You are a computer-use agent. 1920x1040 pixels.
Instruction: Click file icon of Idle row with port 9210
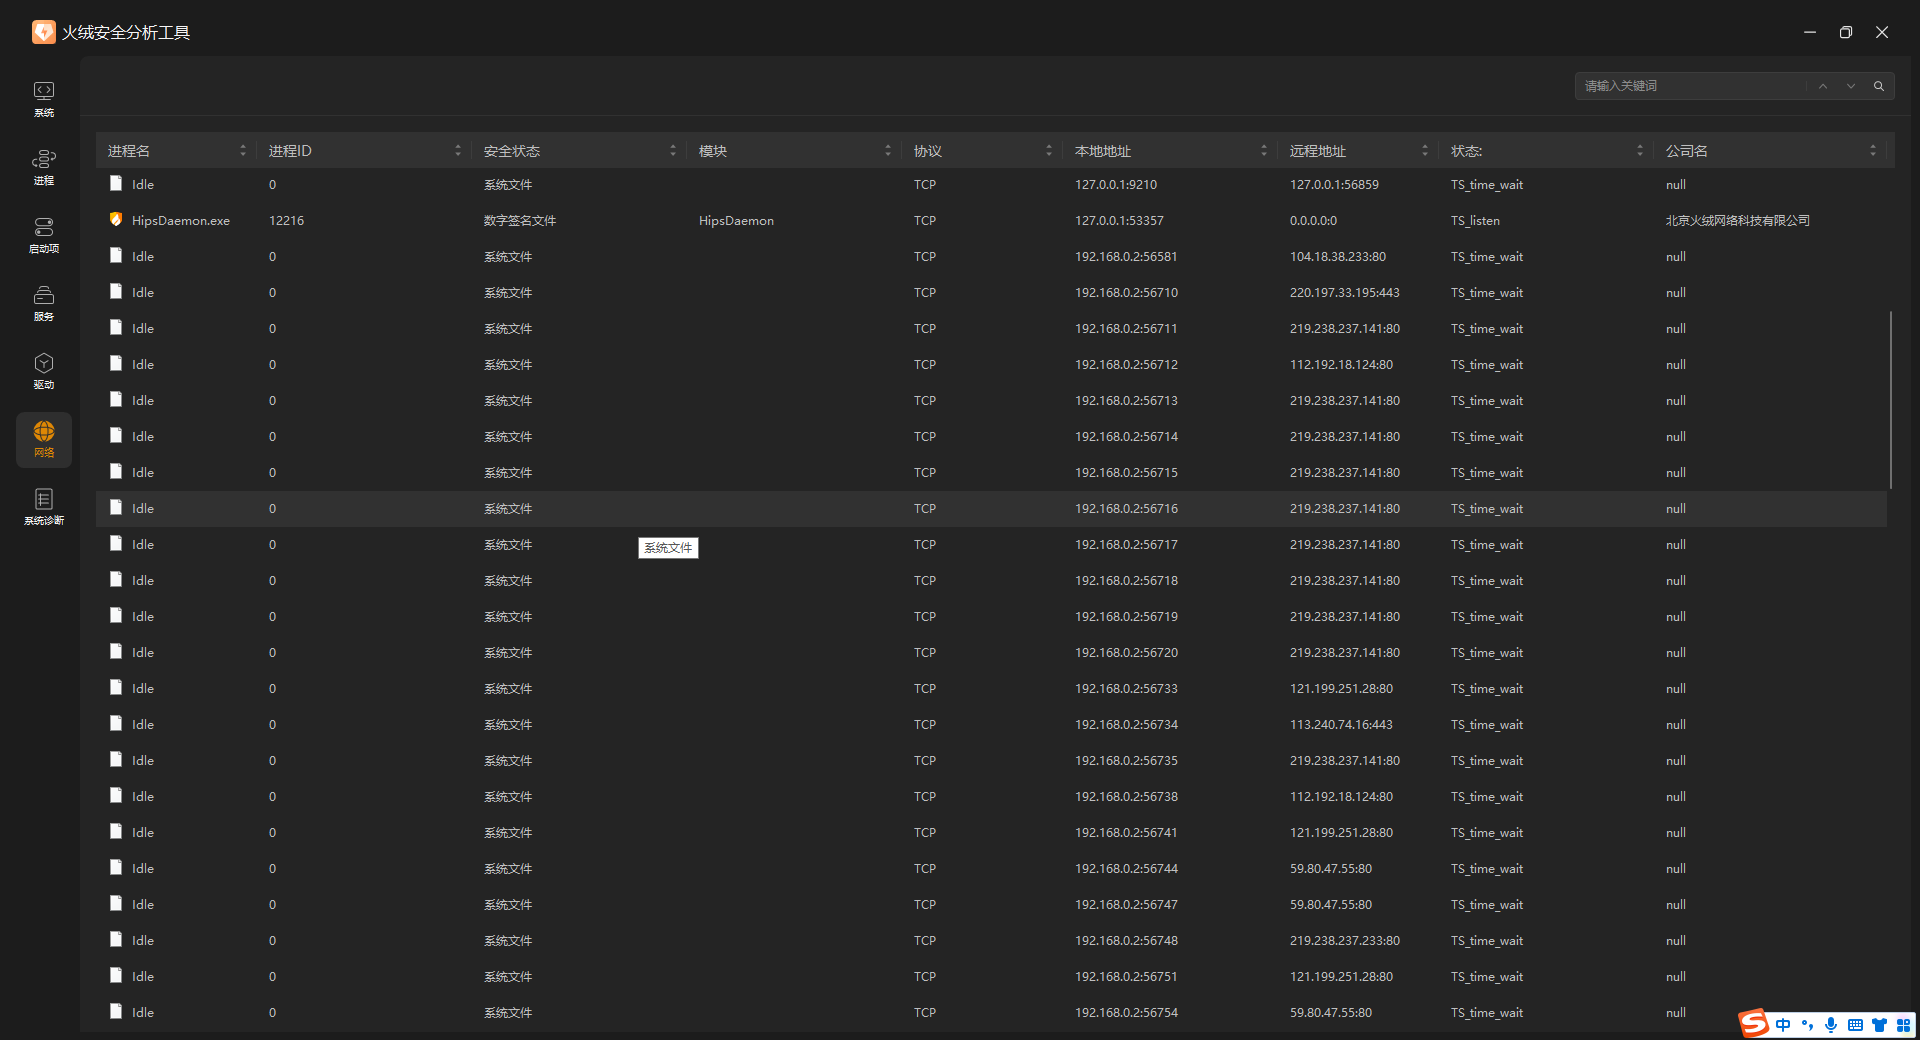[116, 183]
